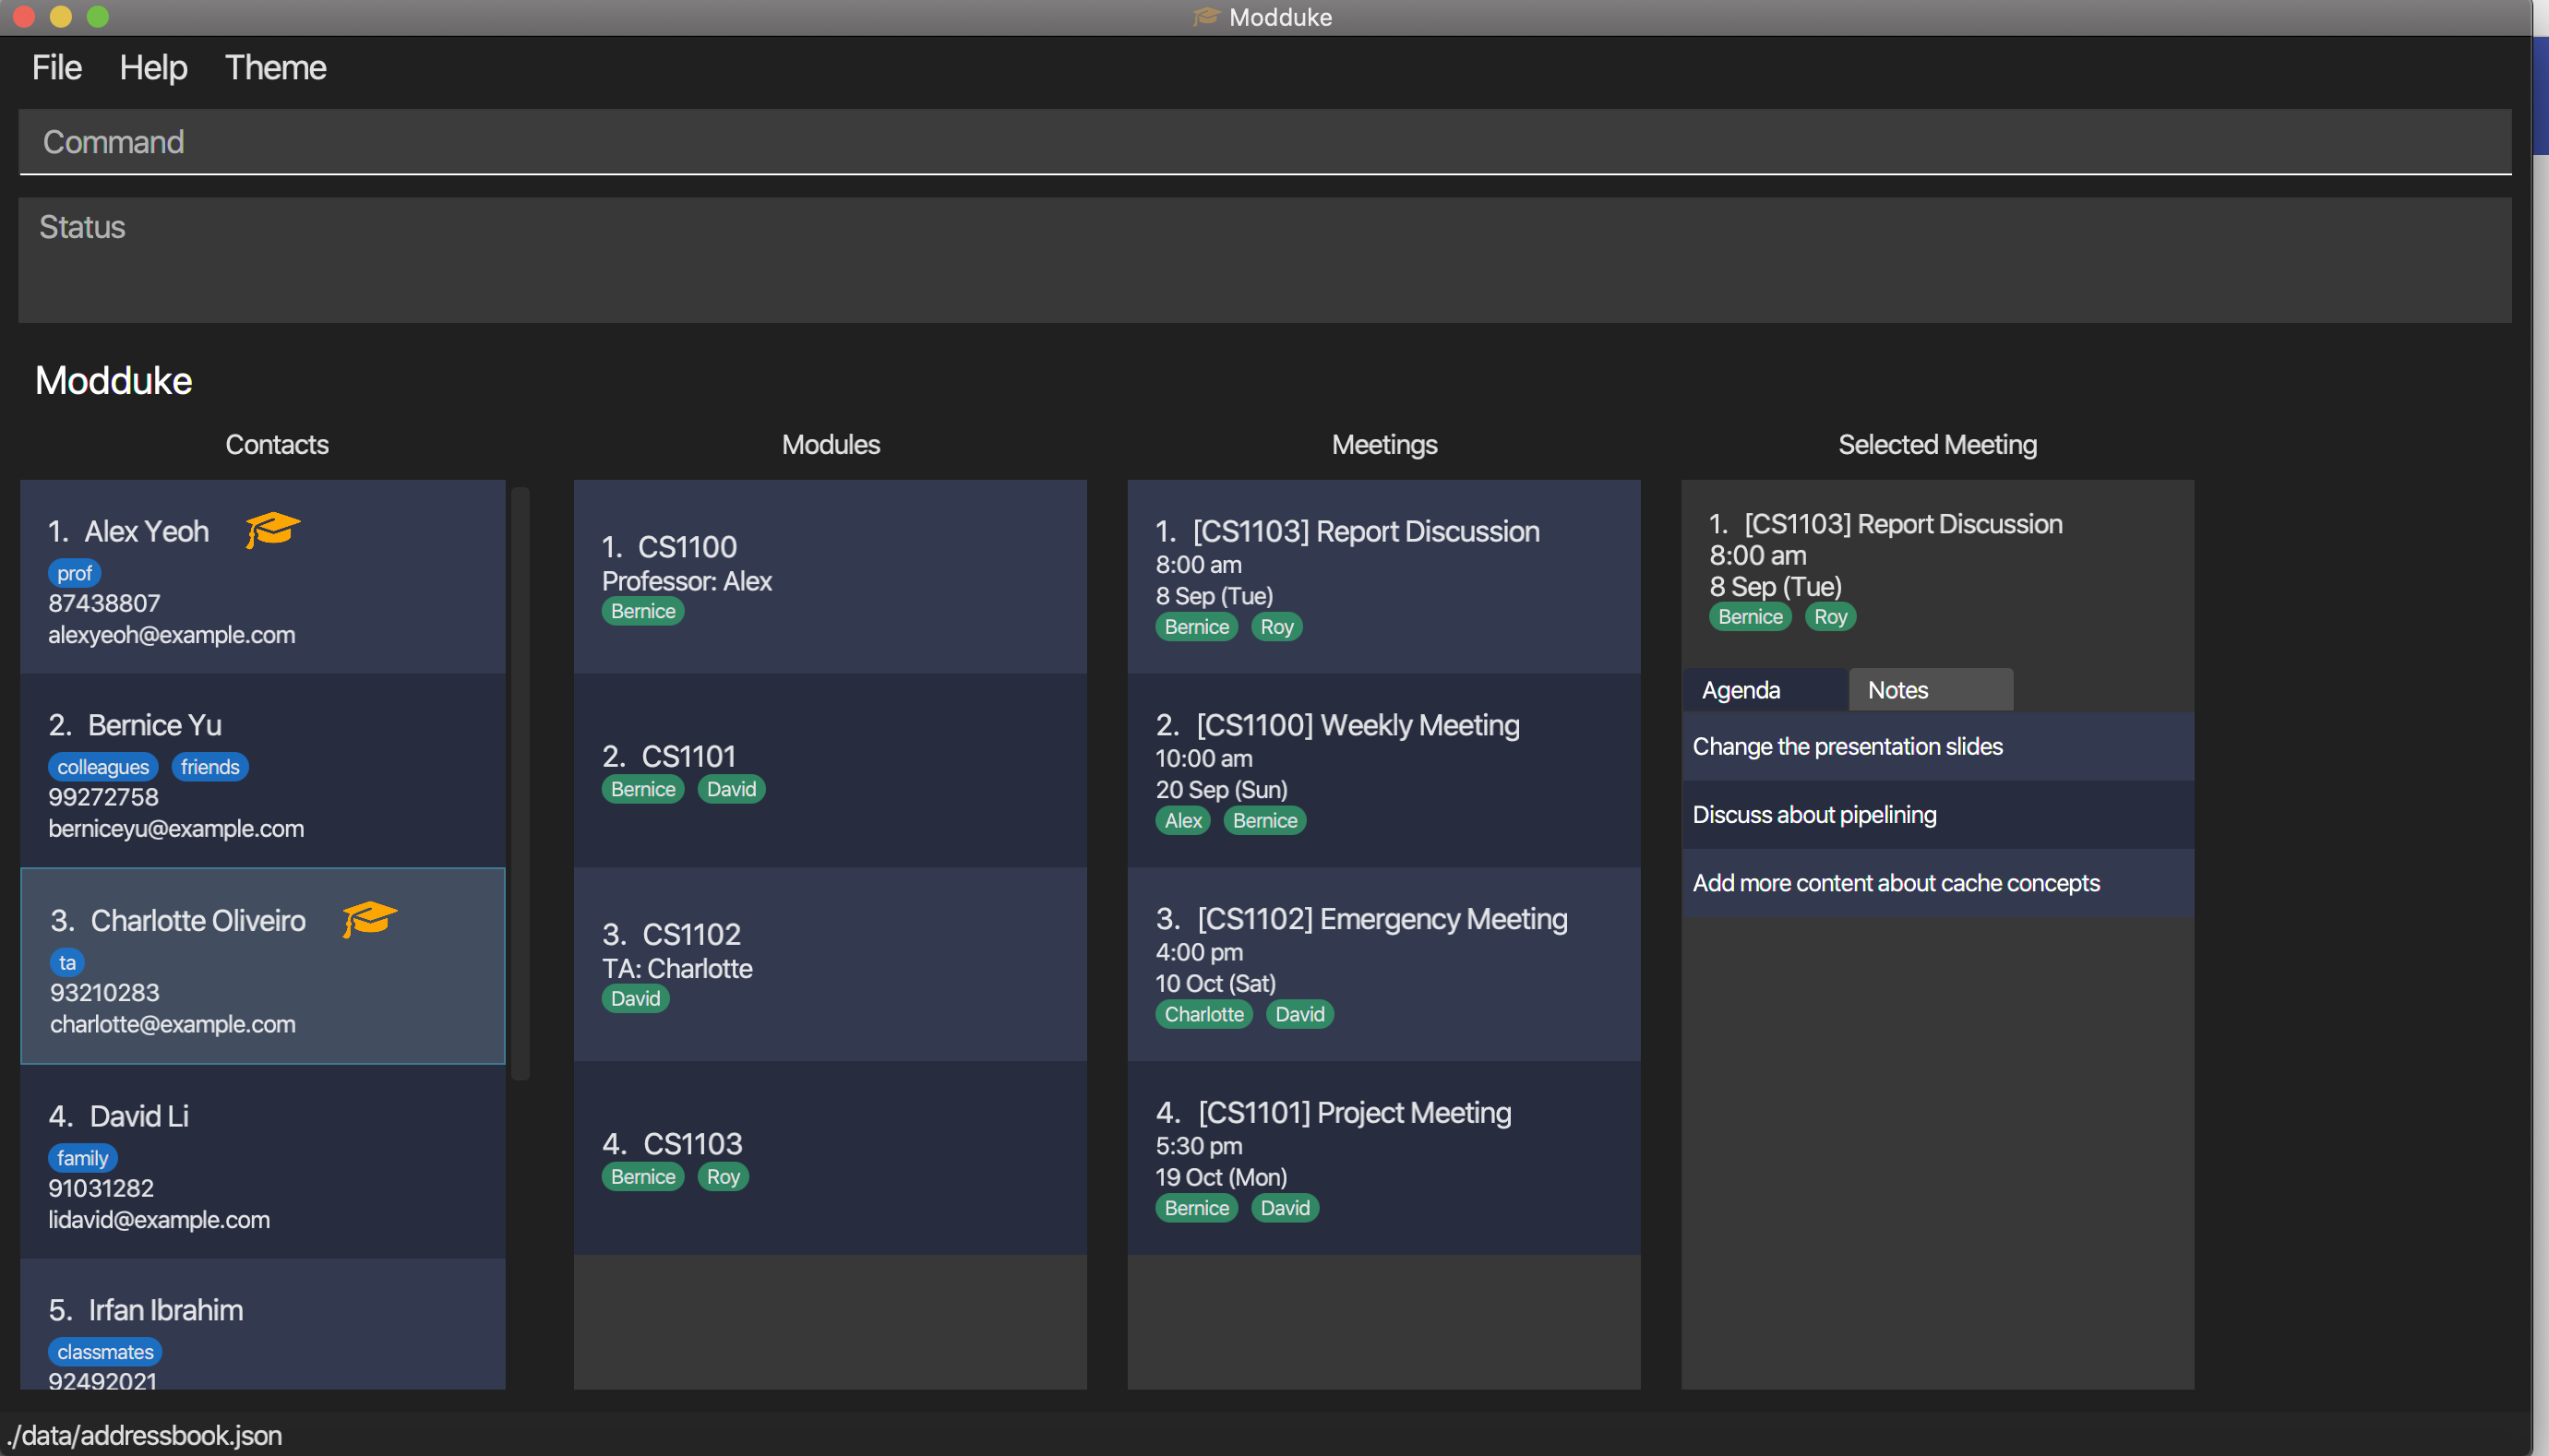Open the Help menu

(153, 68)
